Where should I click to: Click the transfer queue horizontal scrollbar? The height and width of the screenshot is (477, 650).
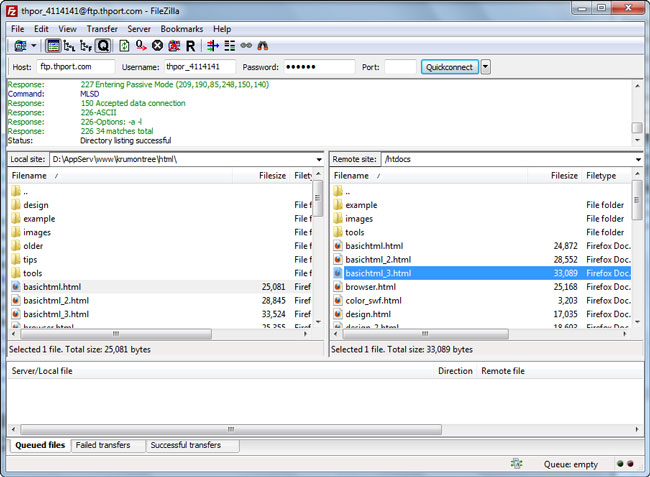(x=231, y=429)
